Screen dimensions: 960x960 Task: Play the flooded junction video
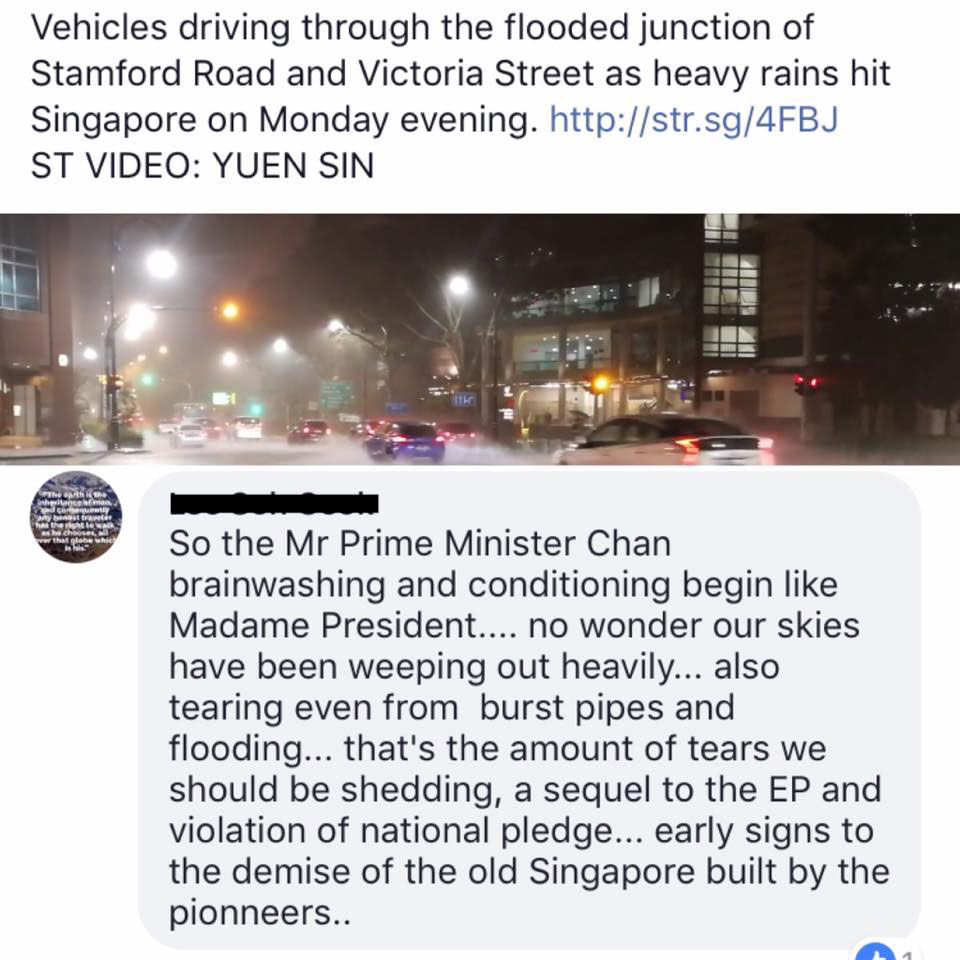480,339
